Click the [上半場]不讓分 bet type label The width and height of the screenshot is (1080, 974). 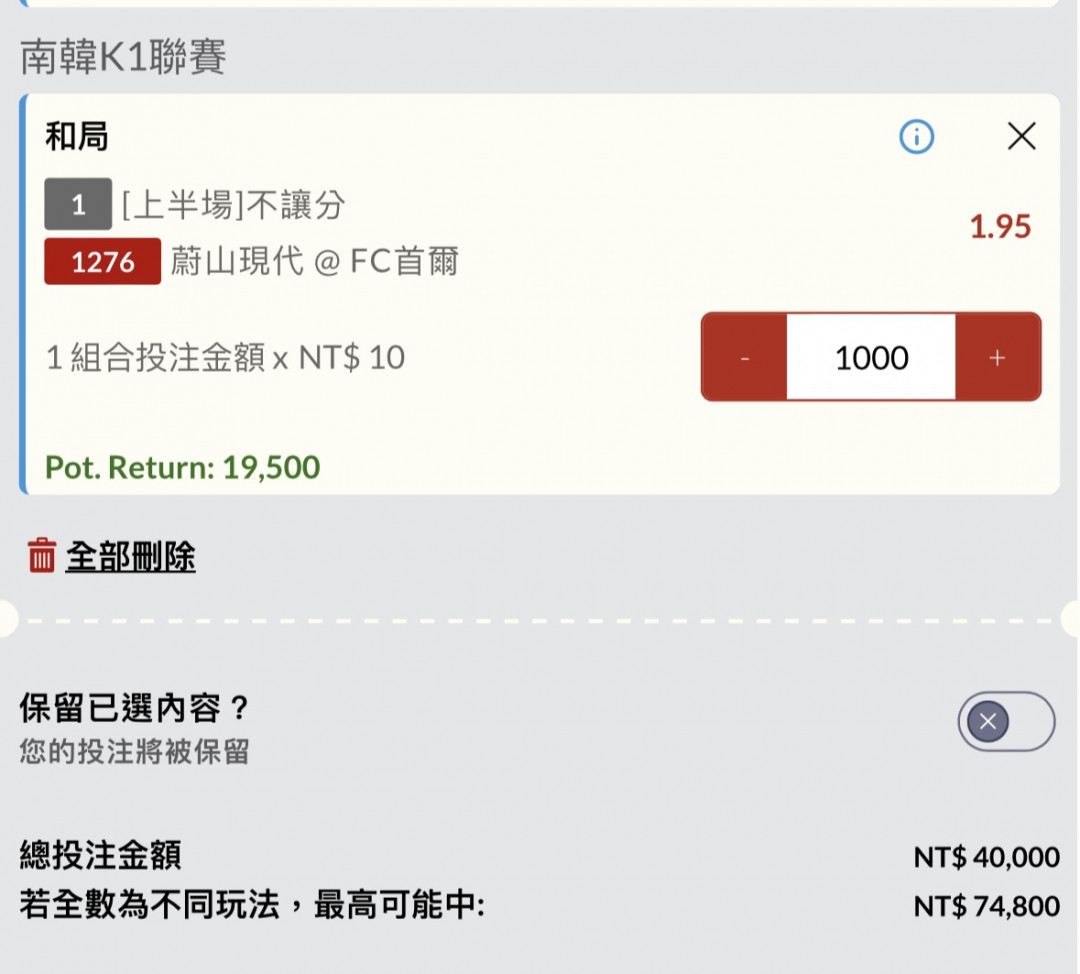tap(233, 205)
